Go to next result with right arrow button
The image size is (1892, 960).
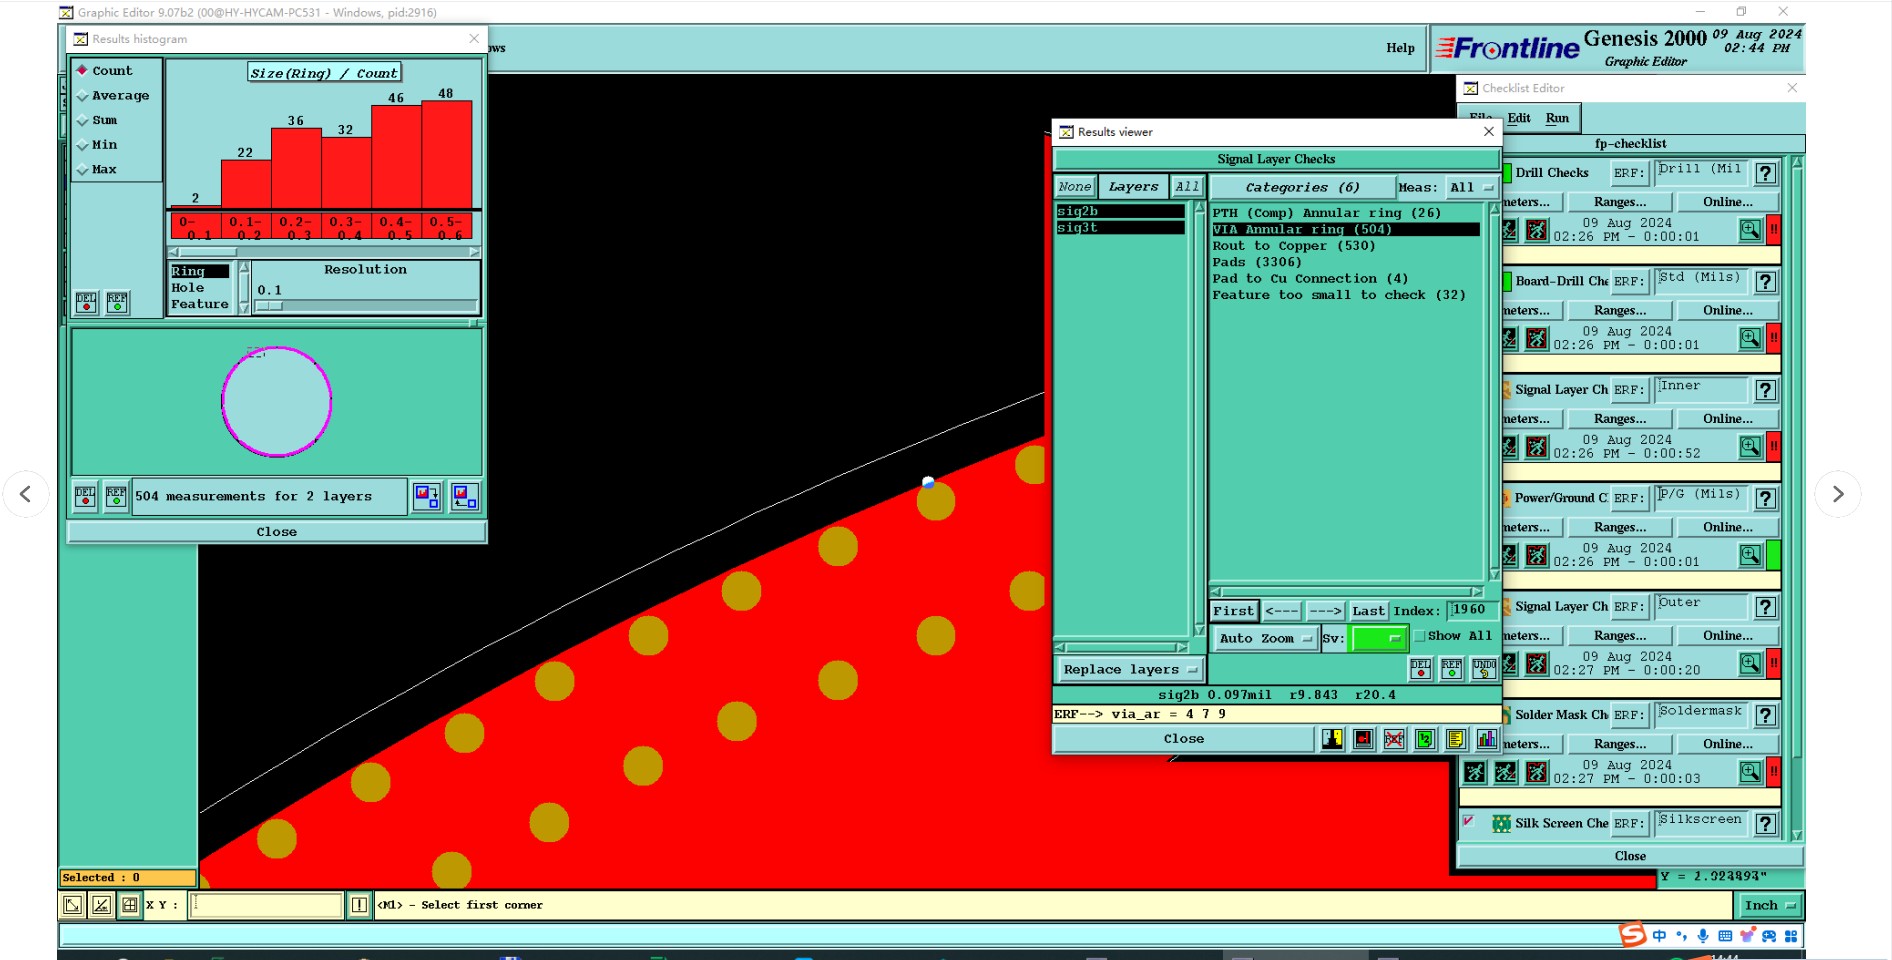point(1325,611)
